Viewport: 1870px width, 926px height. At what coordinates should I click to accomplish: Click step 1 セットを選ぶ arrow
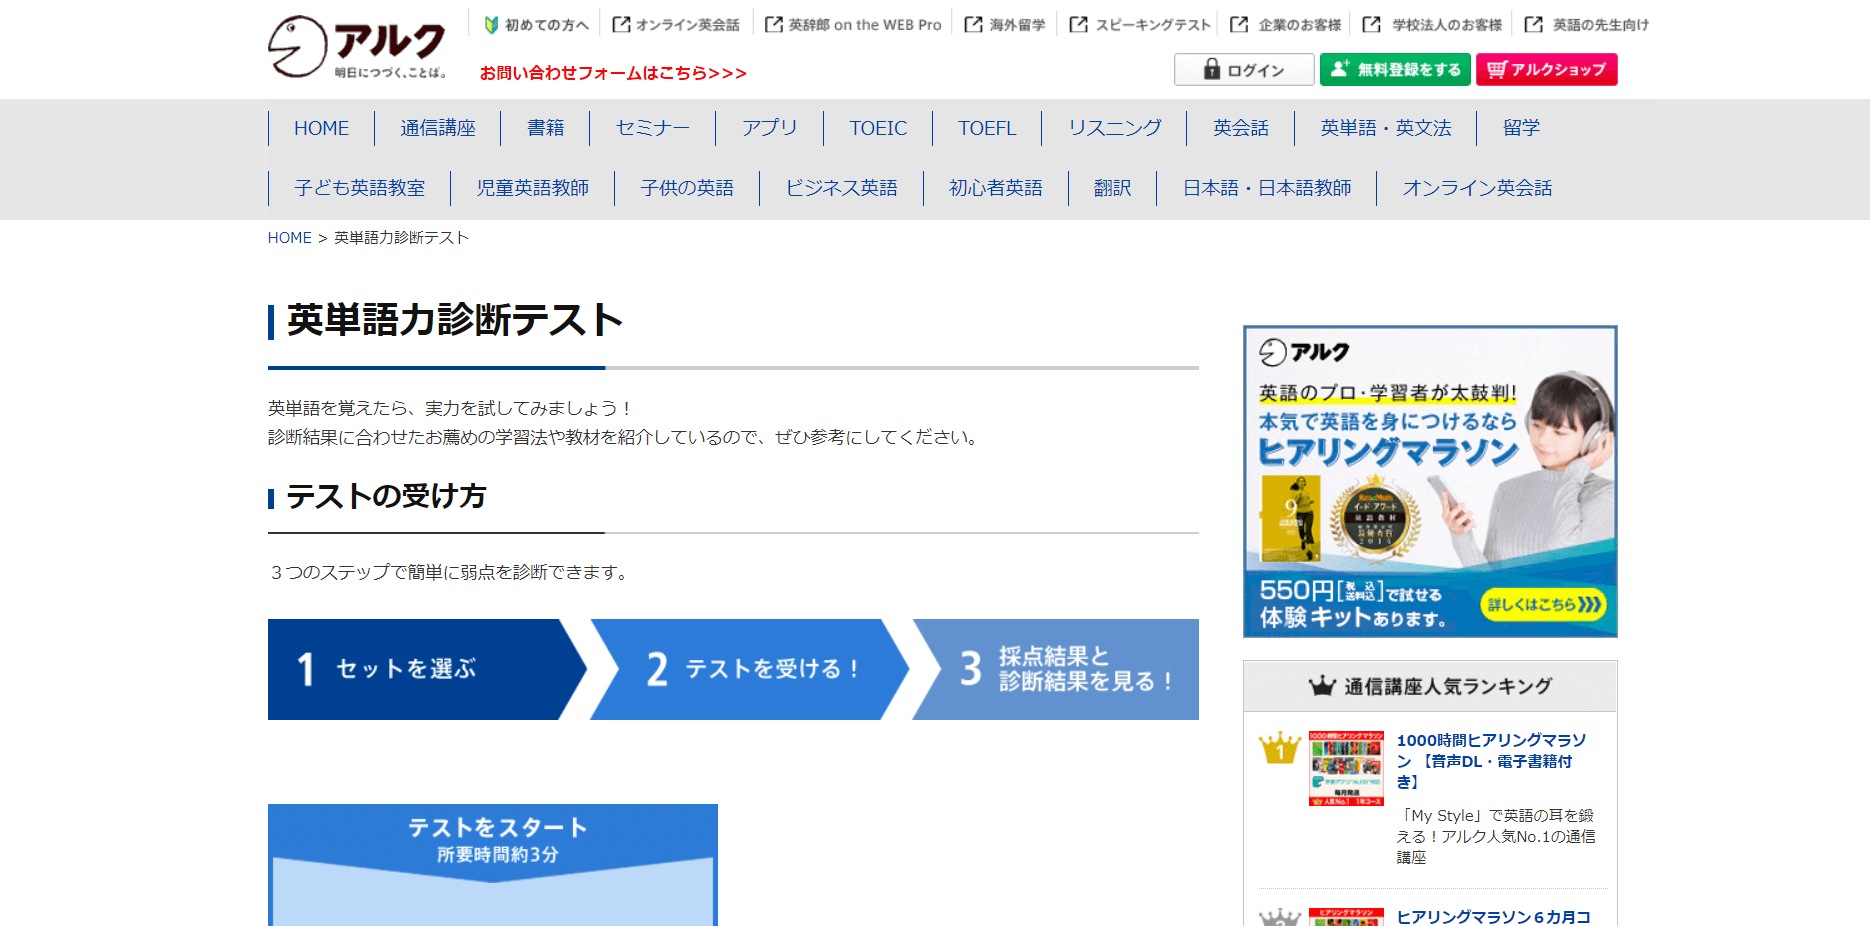[x=420, y=669]
